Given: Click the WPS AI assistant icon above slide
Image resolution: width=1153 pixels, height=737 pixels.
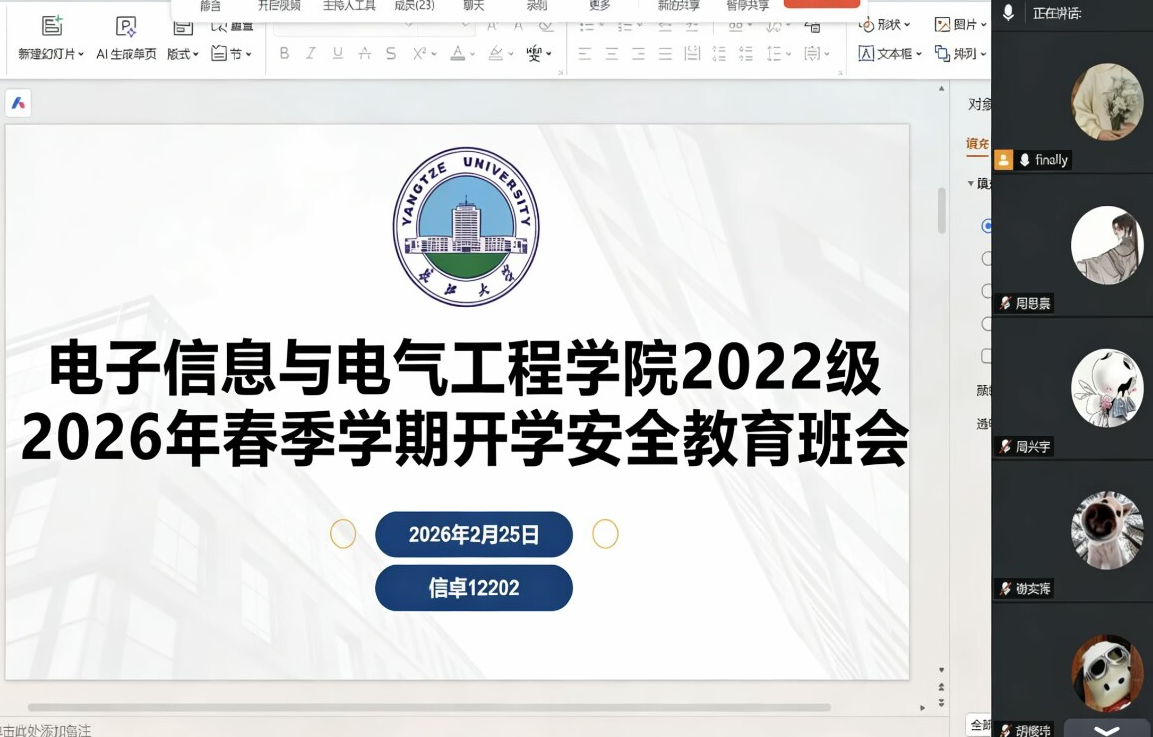Looking at the screenshot, I should pyautogui.click(x=18, y=103).
